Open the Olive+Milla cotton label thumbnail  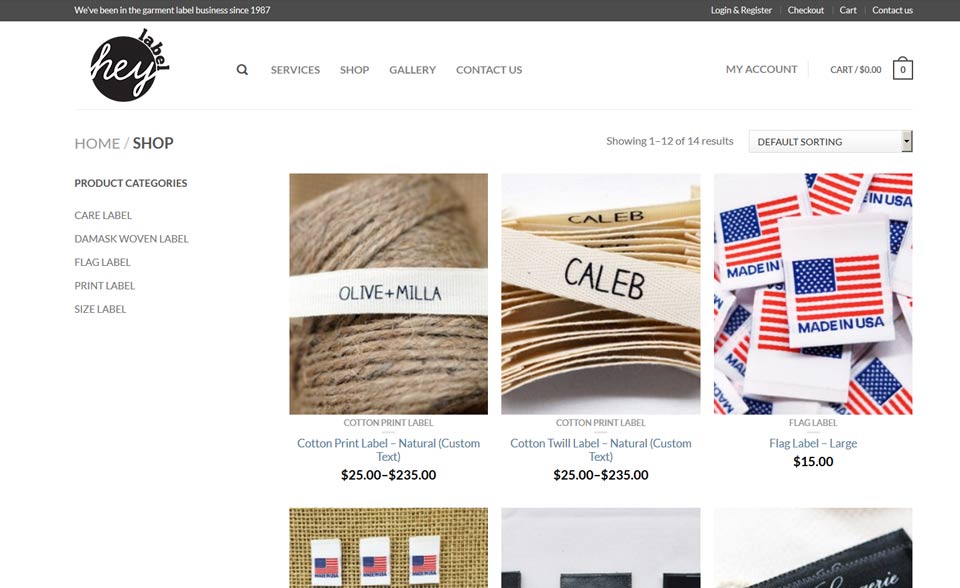pos(388,293)
